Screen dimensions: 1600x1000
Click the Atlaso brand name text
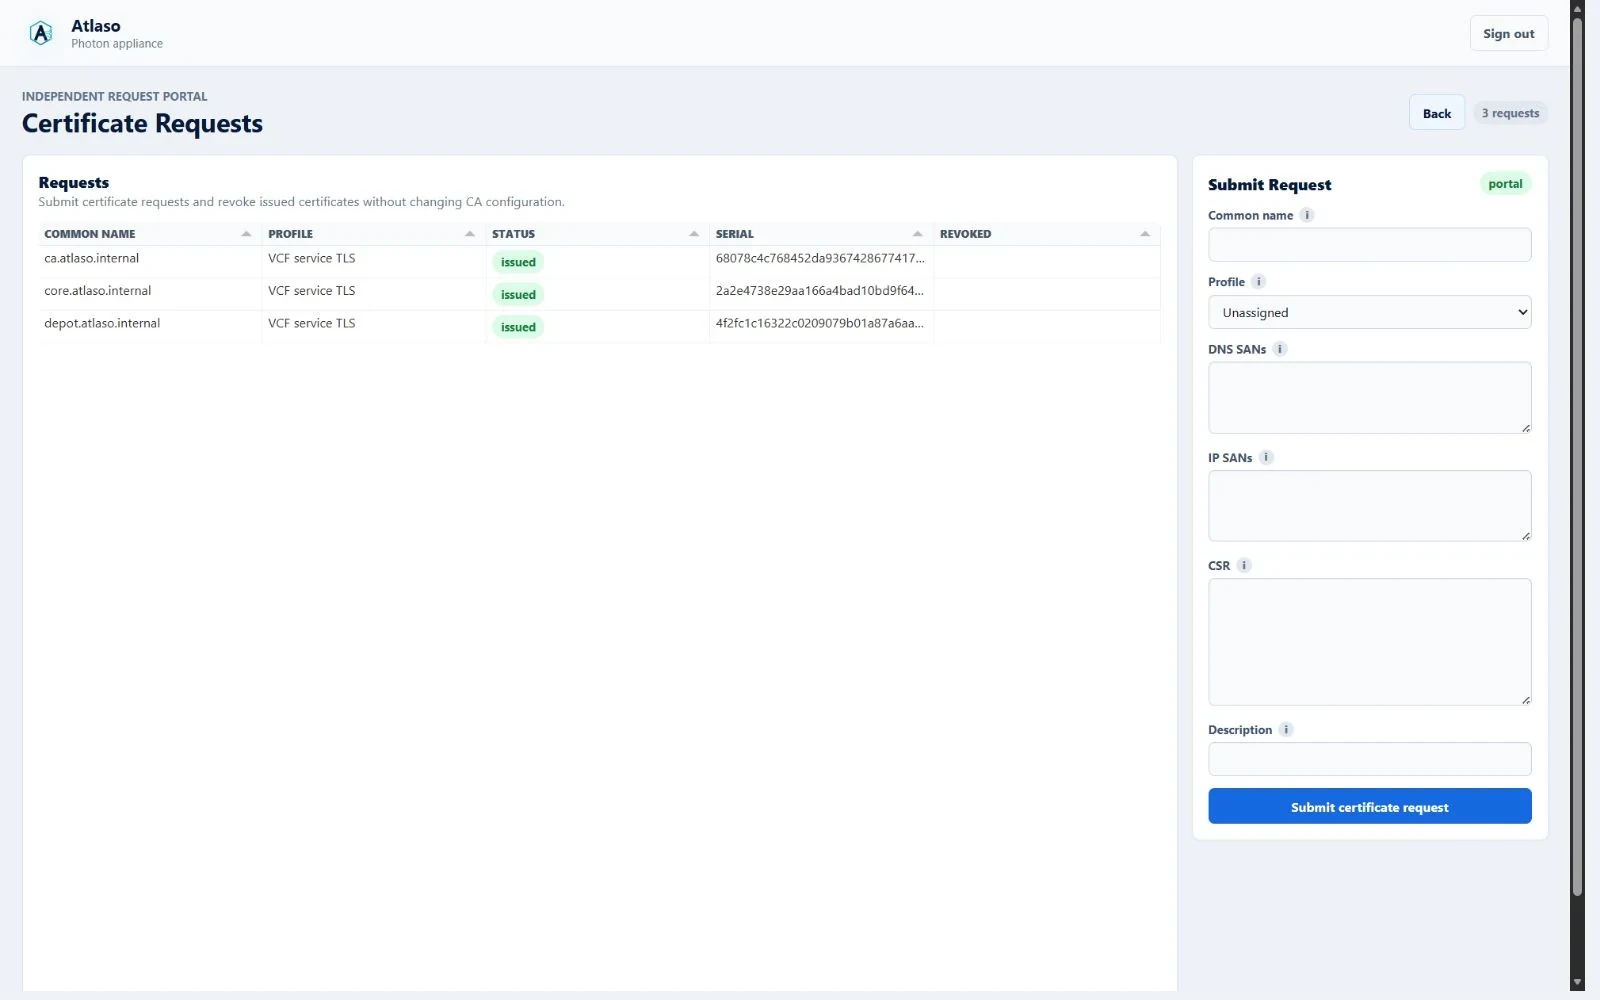coord(95,26)
